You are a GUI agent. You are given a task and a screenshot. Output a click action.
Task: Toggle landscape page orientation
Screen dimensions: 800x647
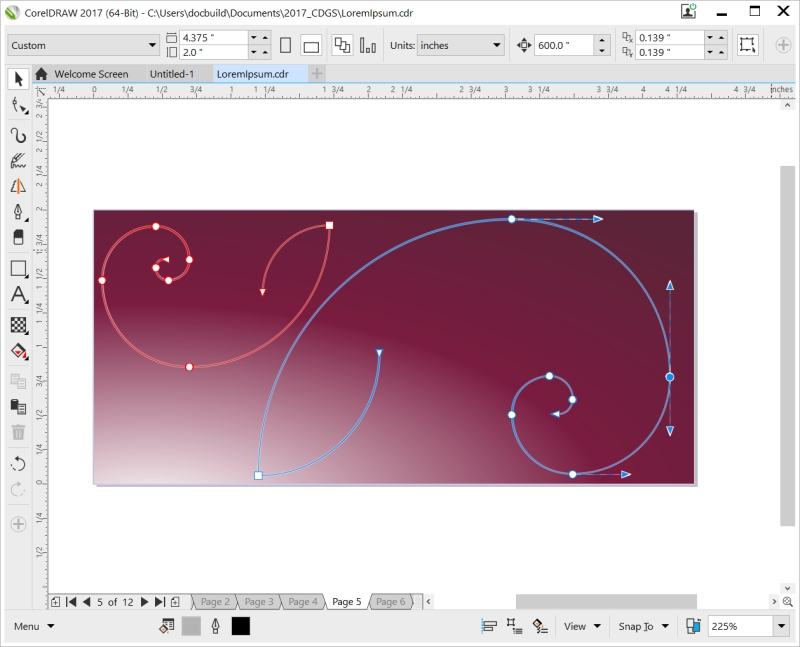pos(311,45)
